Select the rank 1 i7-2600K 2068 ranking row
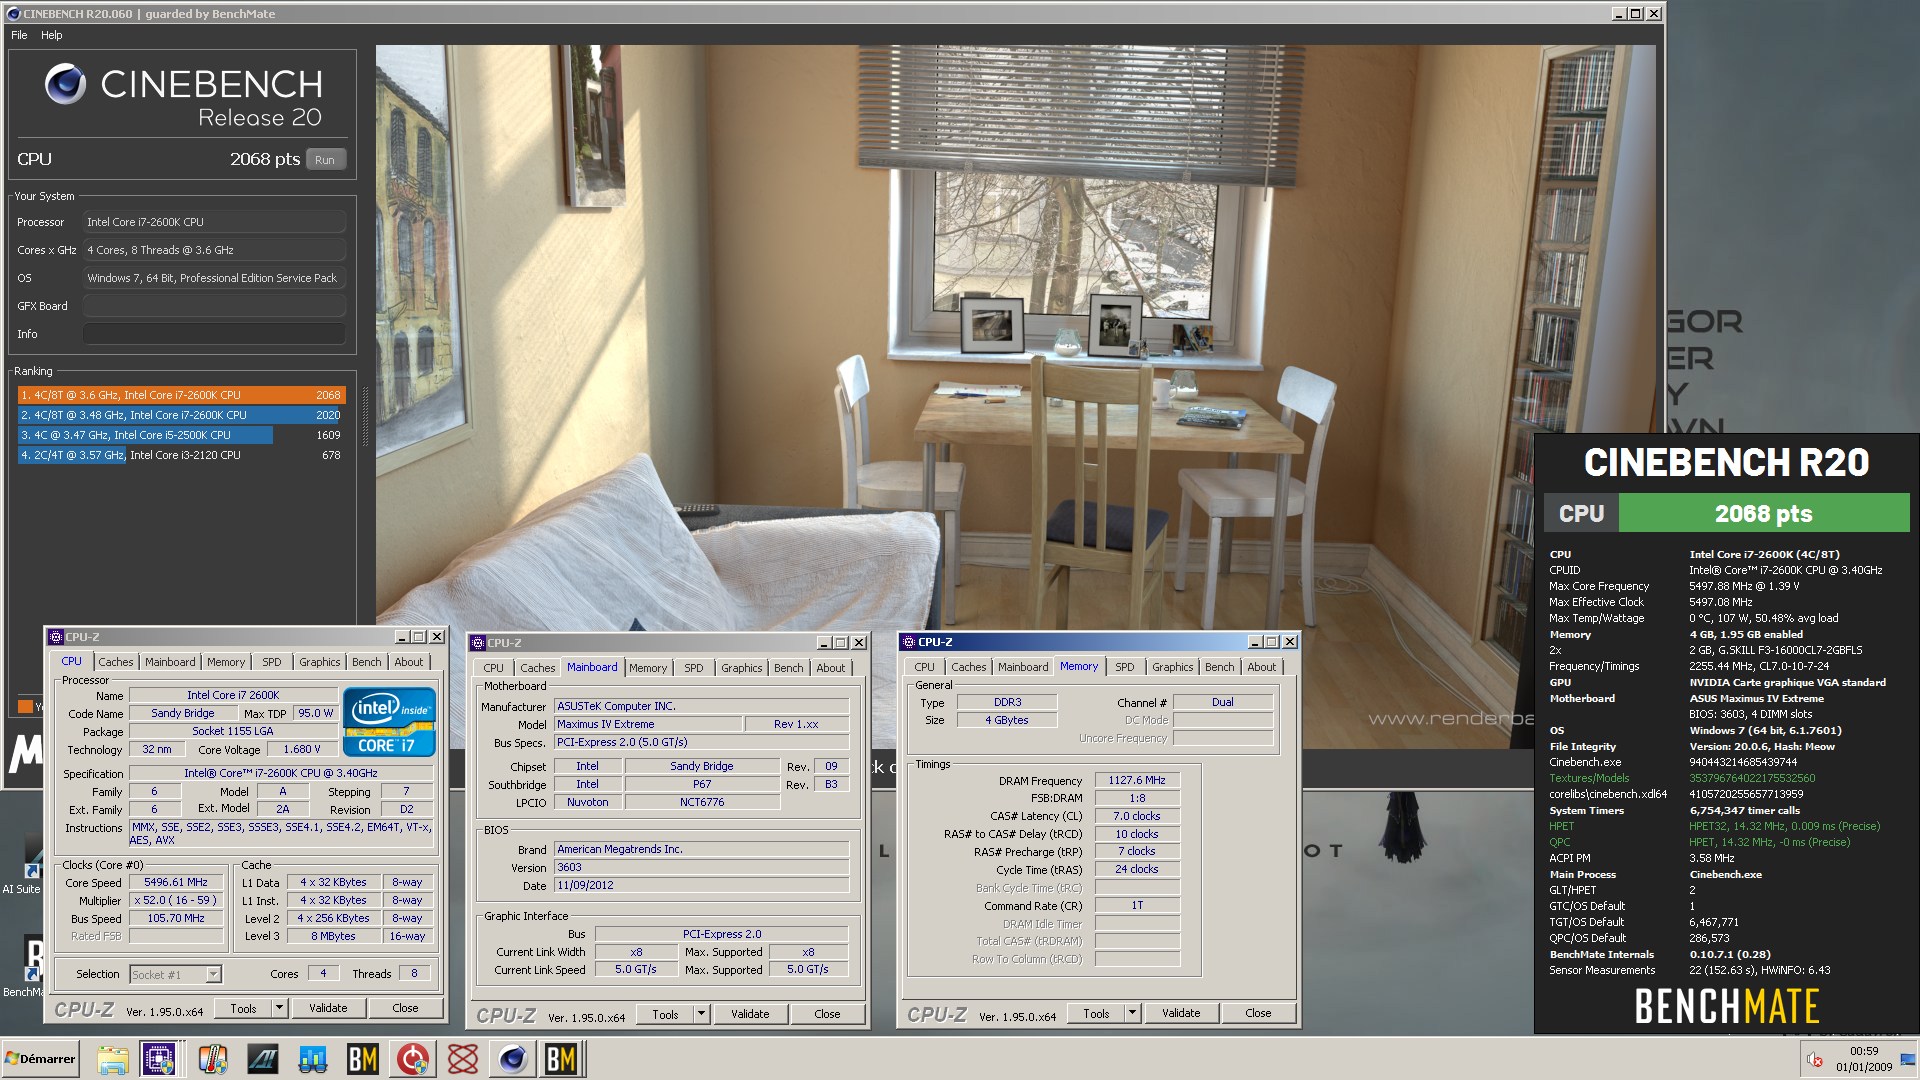 pos(182,395)
